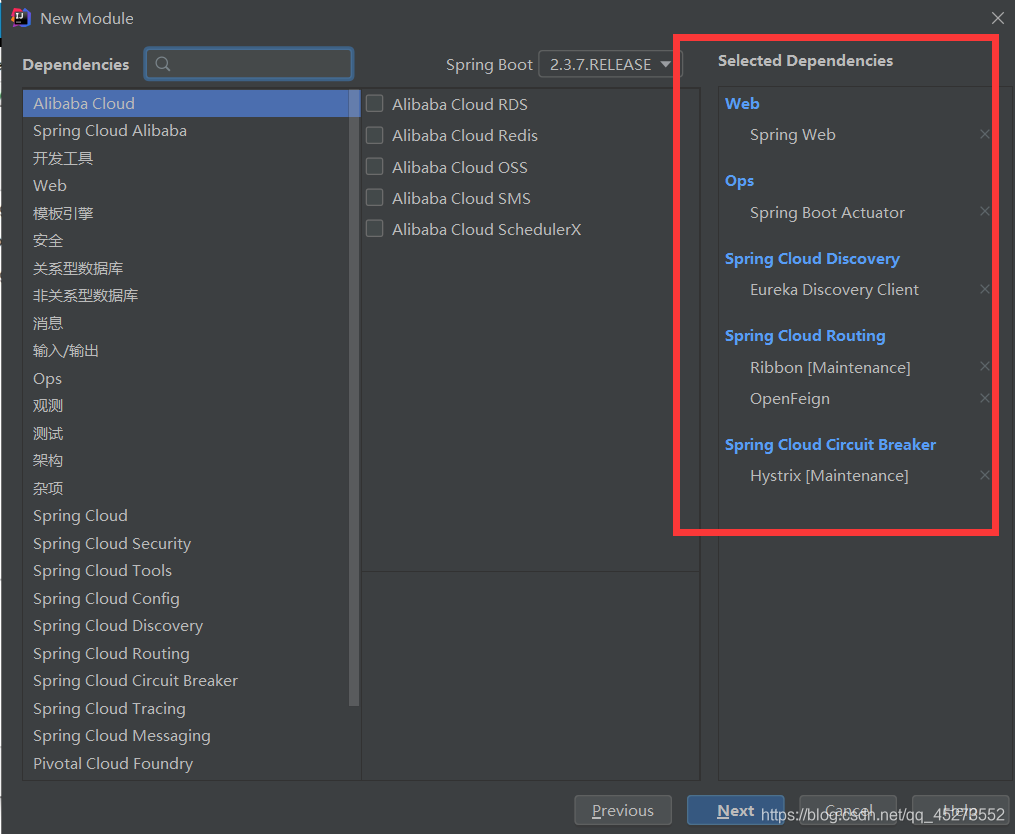Image resolution: width=1015 pixels, height=834 pixels.
Task: Click Hystrix [Maintenance] selected entry
Action: 829,476
